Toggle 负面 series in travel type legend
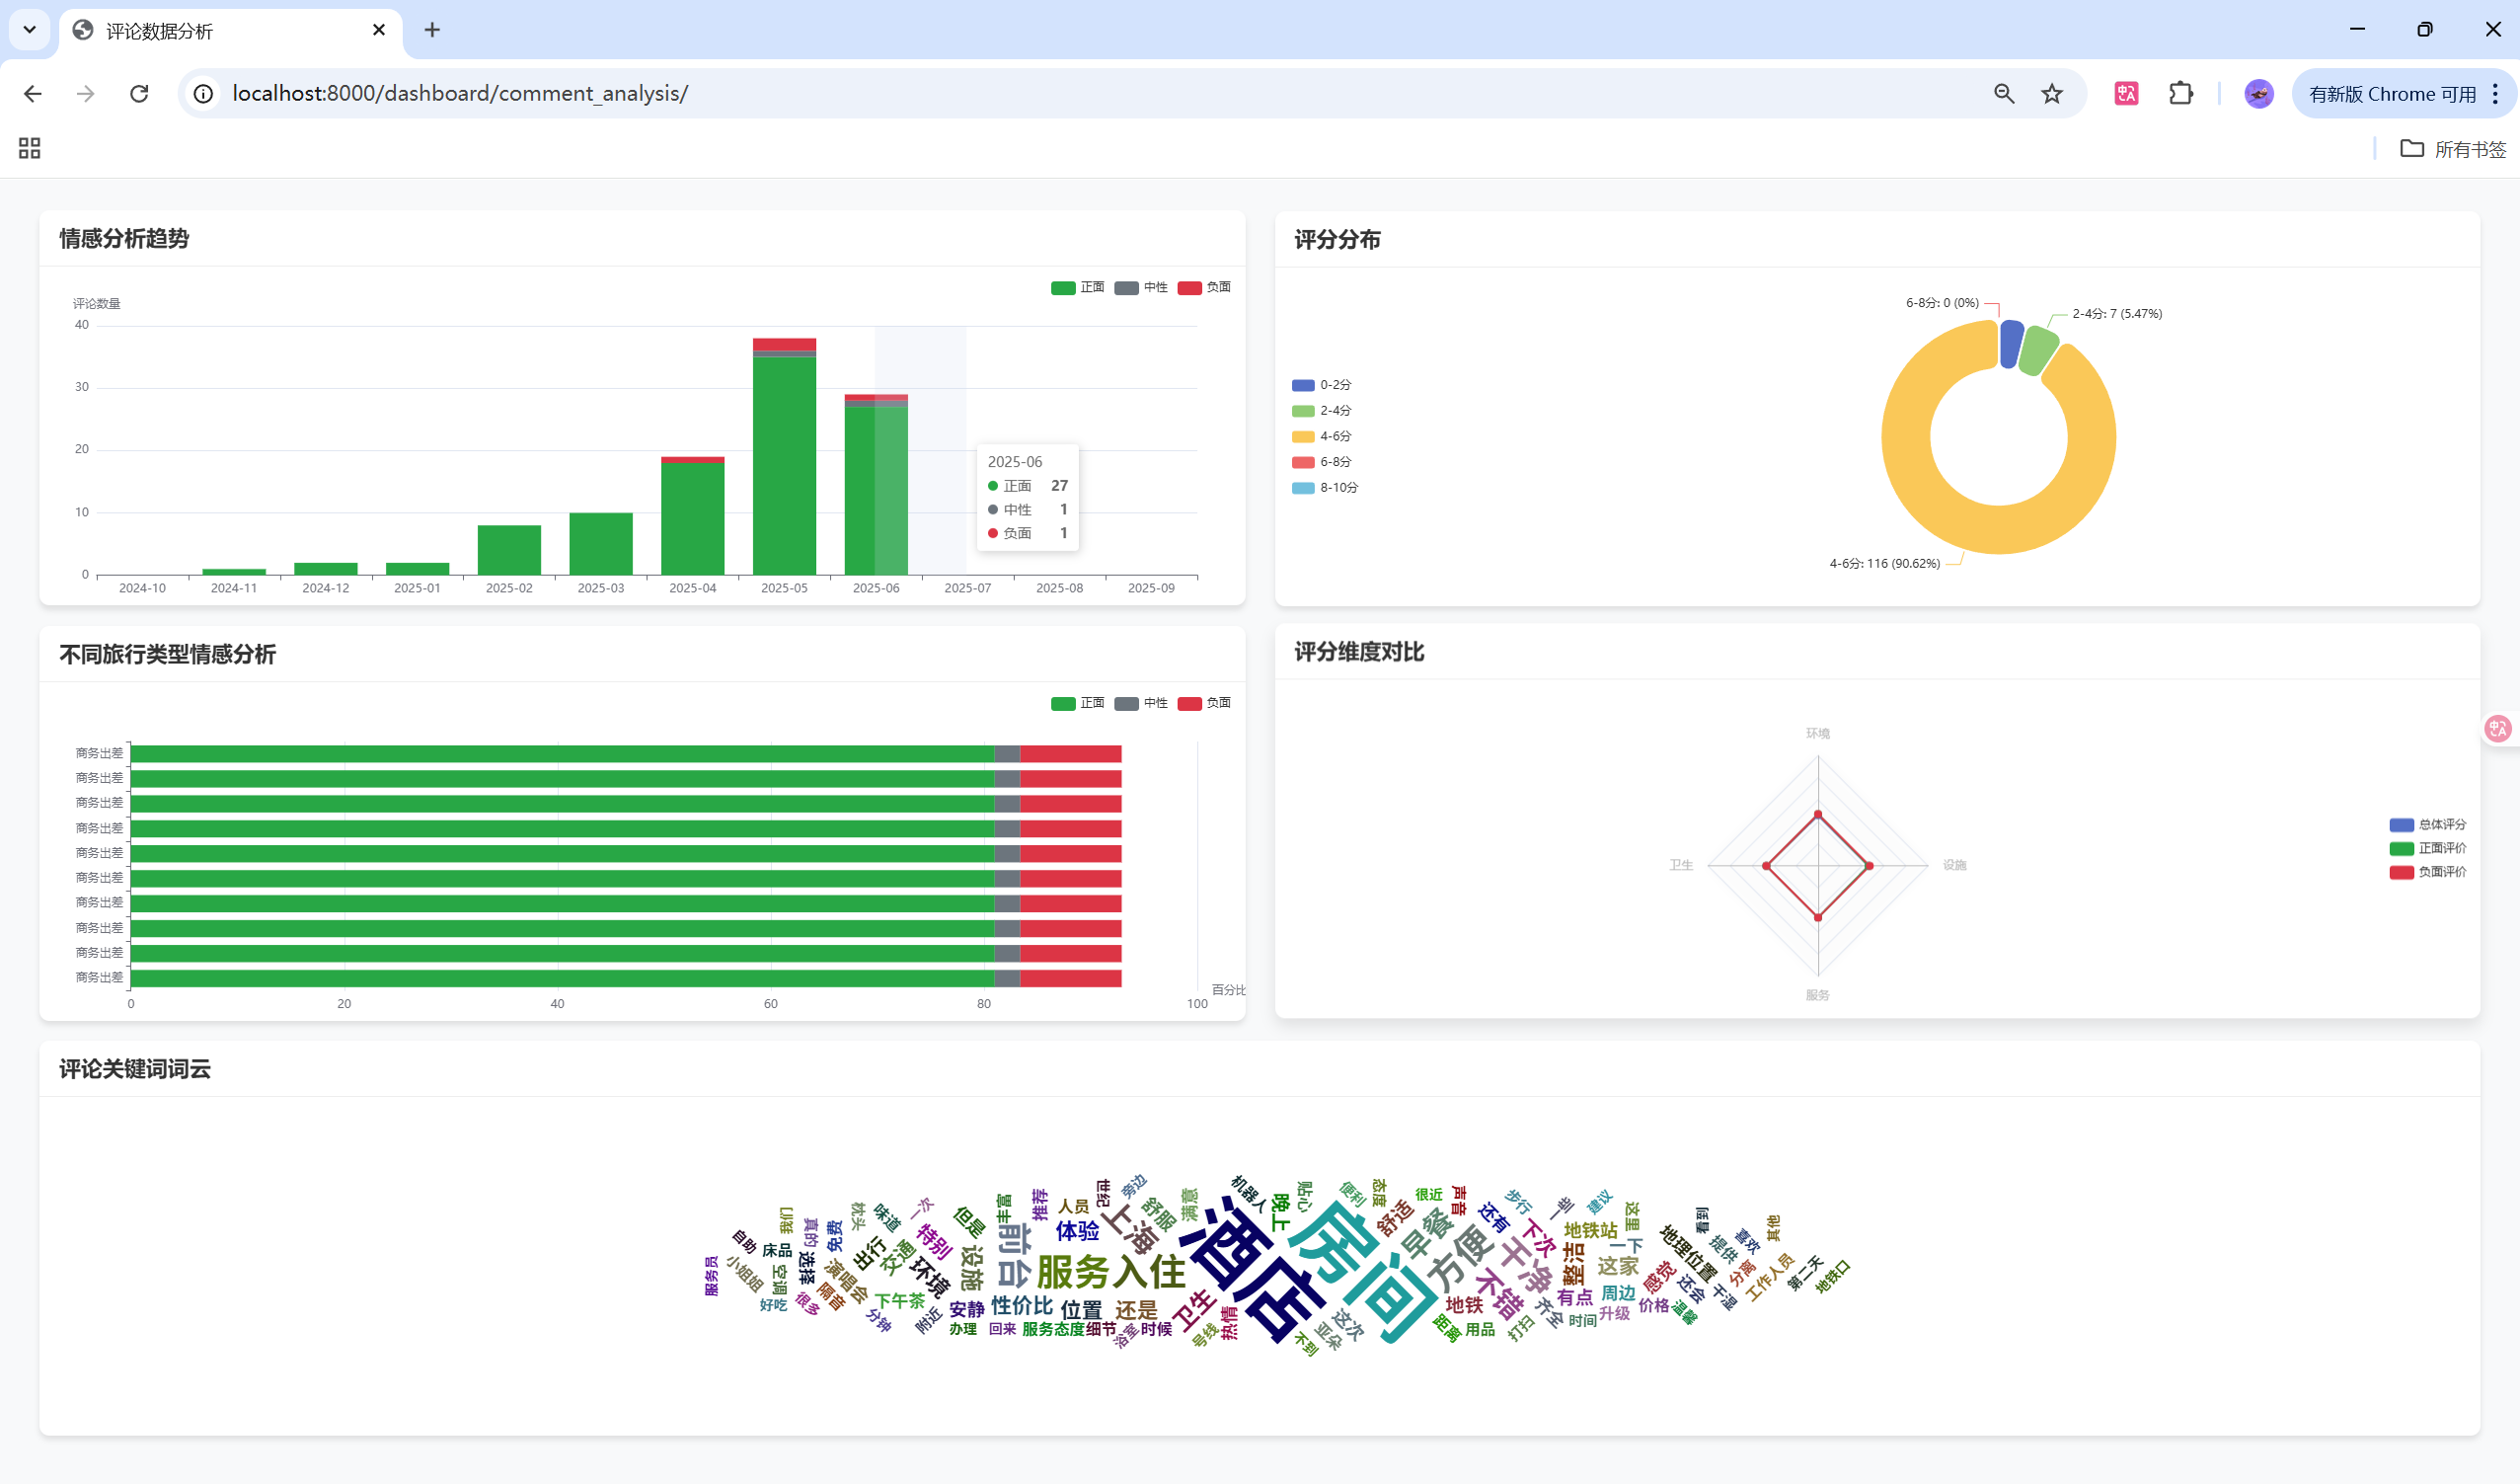Screen dimensions: 2520x1484 [1204, 704]
